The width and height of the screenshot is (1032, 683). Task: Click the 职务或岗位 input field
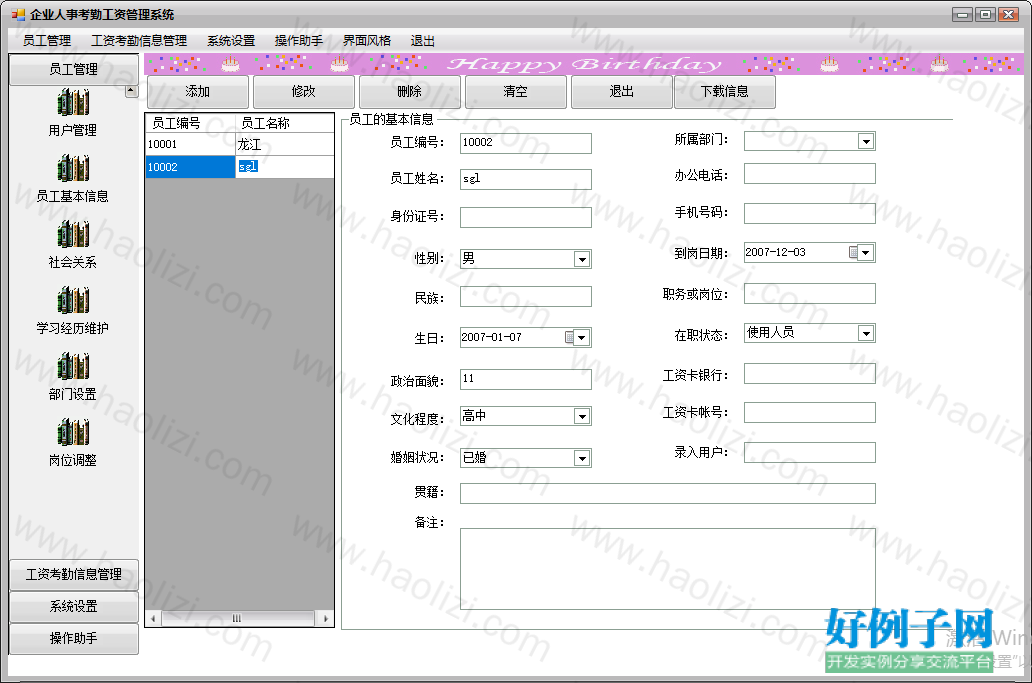click(x=810, y=293)
